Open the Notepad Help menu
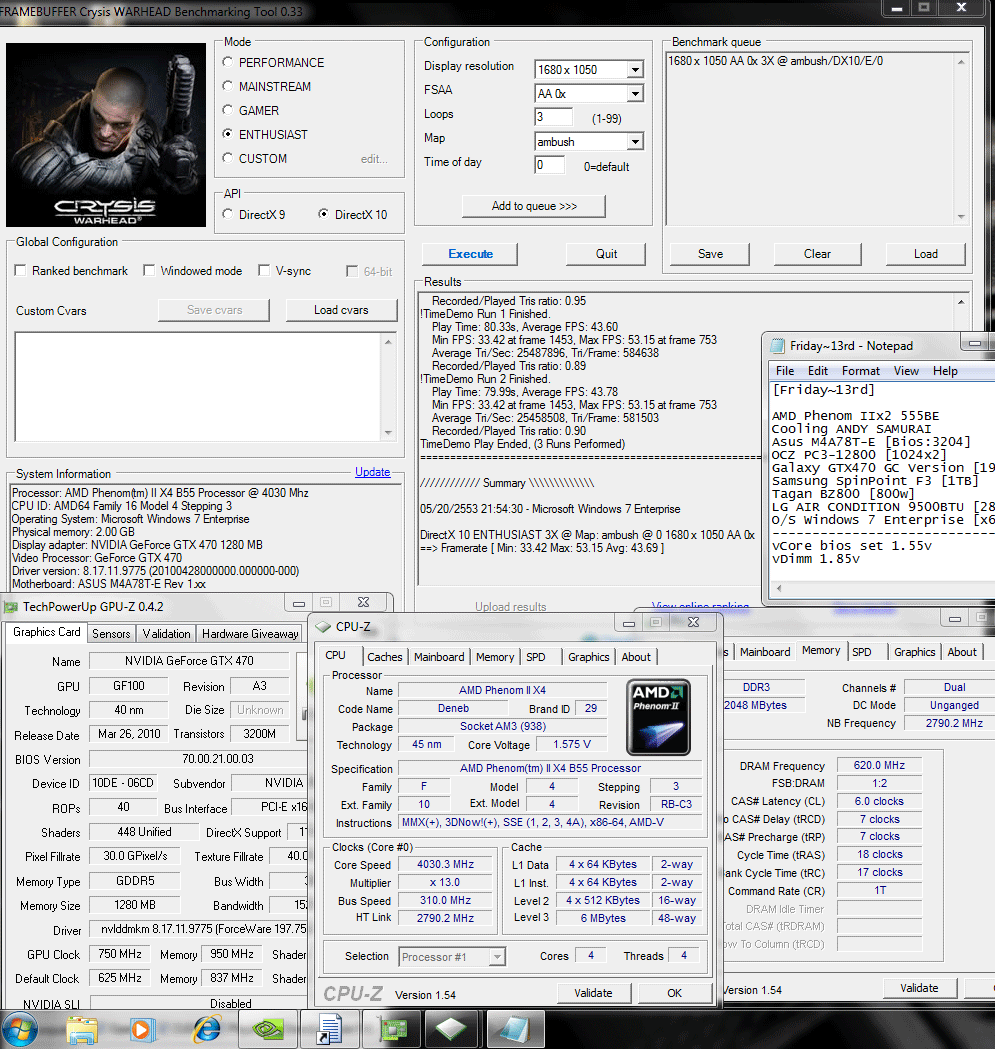 pos(945,371)
